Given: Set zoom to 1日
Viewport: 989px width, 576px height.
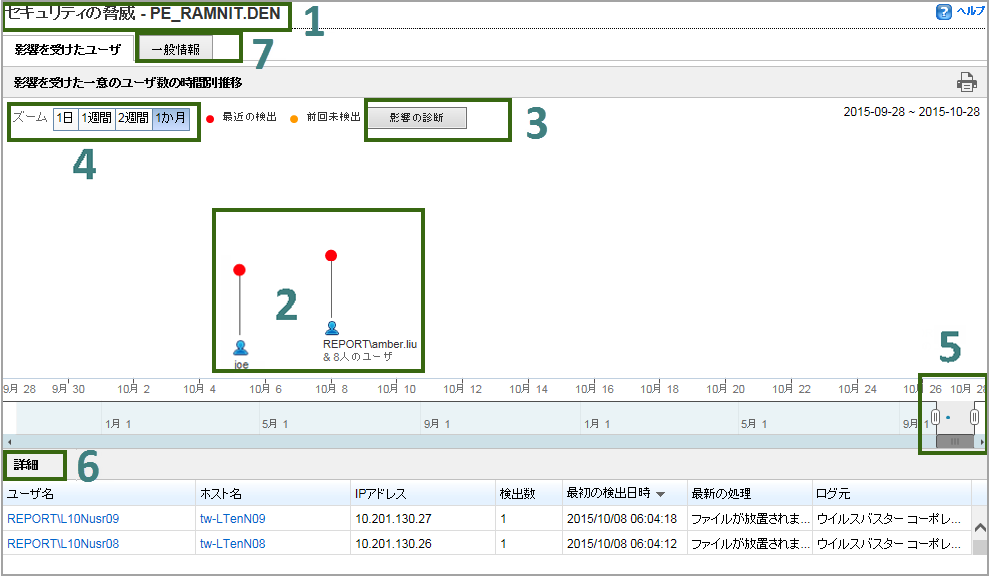Looking at the screenshot, I should click(x=64, y=118).
